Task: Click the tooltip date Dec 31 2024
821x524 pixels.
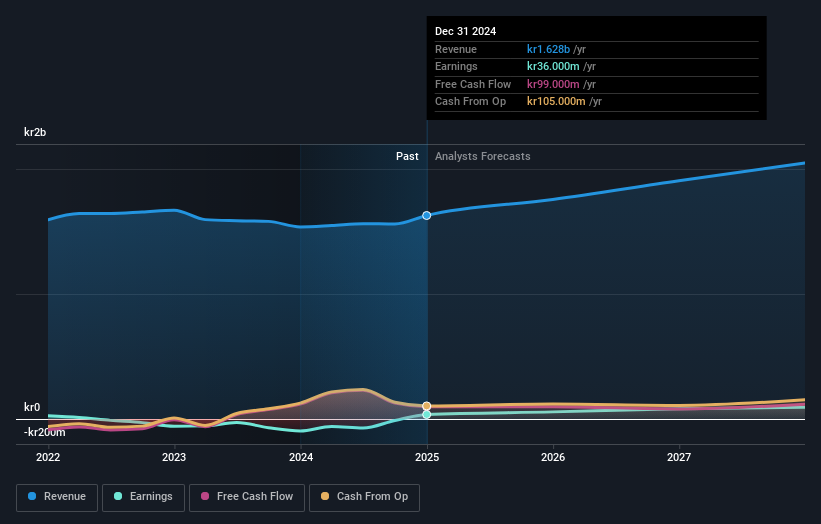Action: coord(465,31)
